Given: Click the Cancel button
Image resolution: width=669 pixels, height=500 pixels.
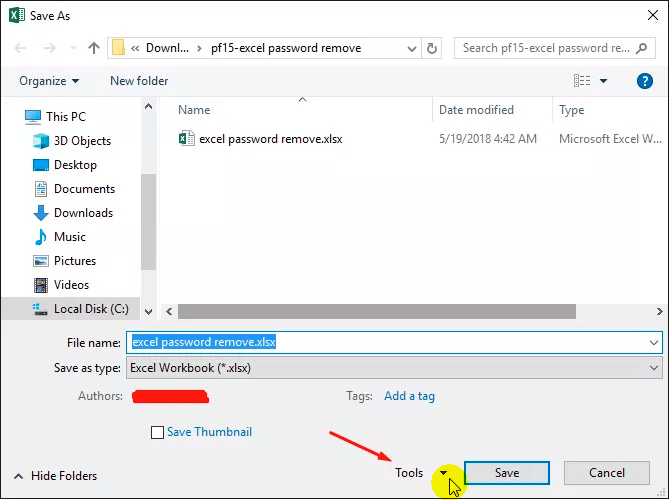Looking at the screenshot, I should pyautogui.click(x=607, y=473).
